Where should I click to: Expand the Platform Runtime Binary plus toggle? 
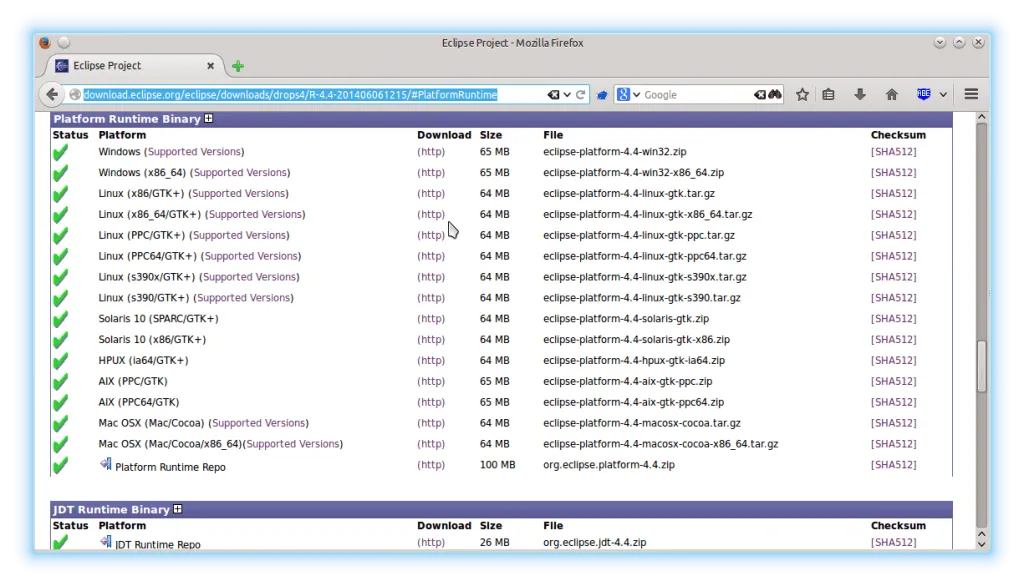(x=209, y=119)
